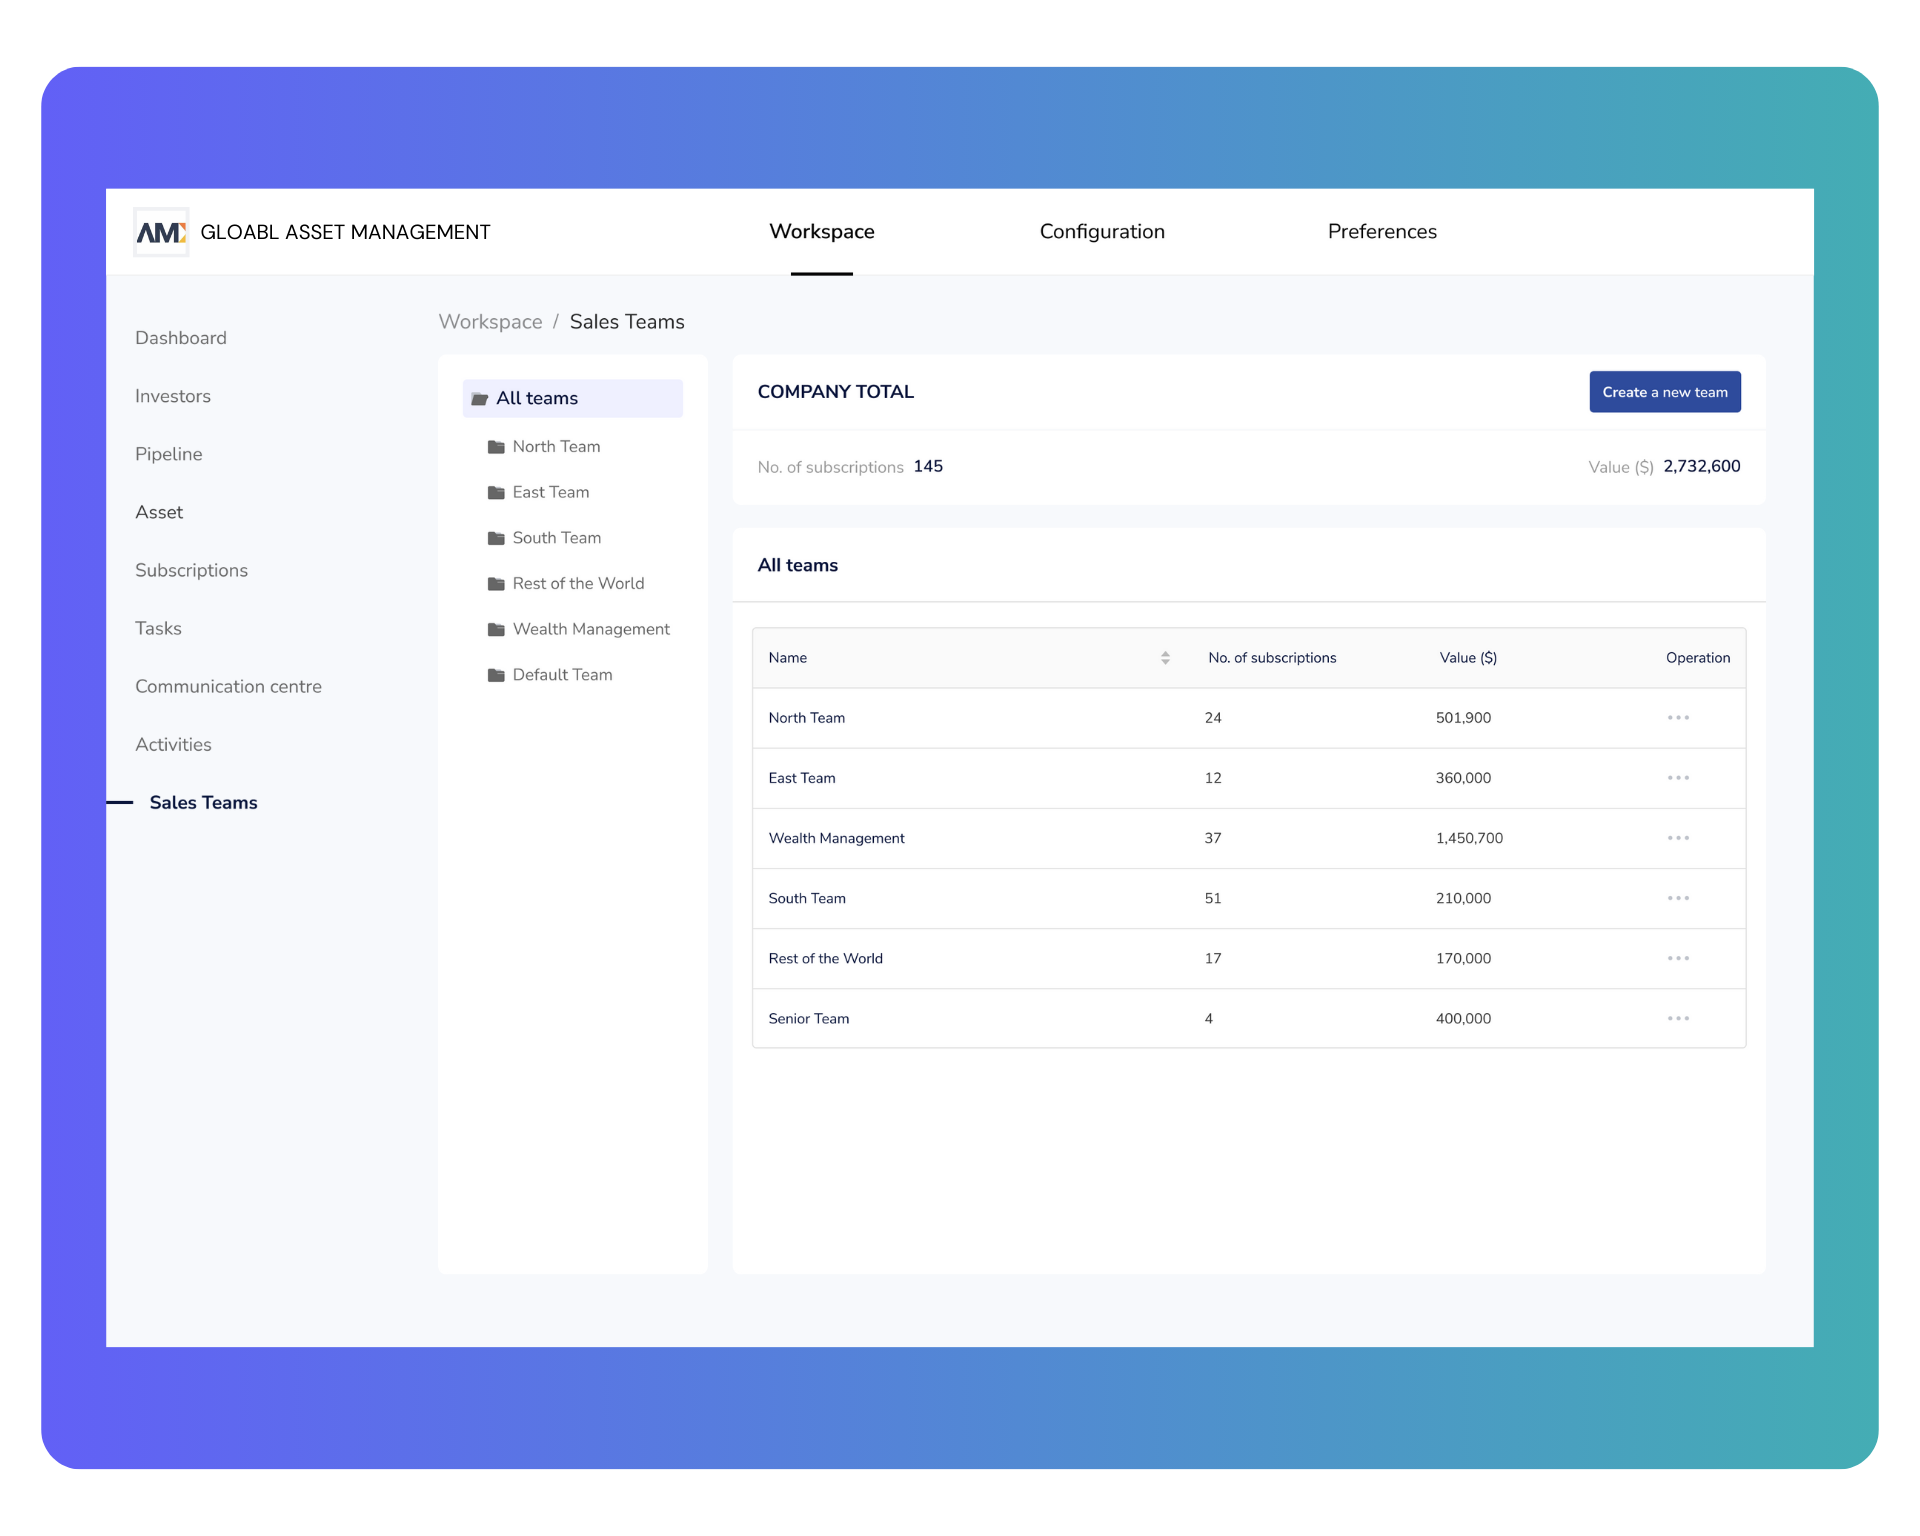Image resolution: width=1920 pixels, height=1536 pixels.
Task: Click the North Team folder icon
Action: (x=496, y=447)
